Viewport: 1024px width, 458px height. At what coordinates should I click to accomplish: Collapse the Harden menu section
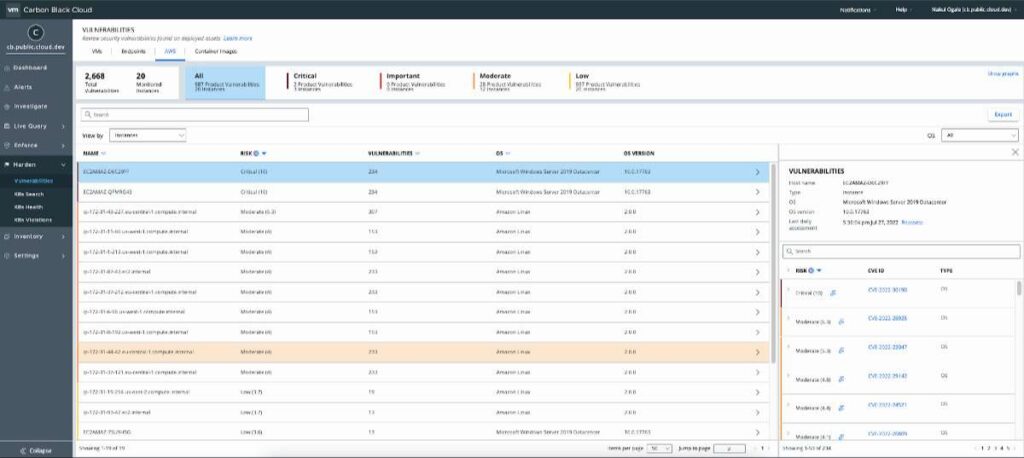[63, 165]
